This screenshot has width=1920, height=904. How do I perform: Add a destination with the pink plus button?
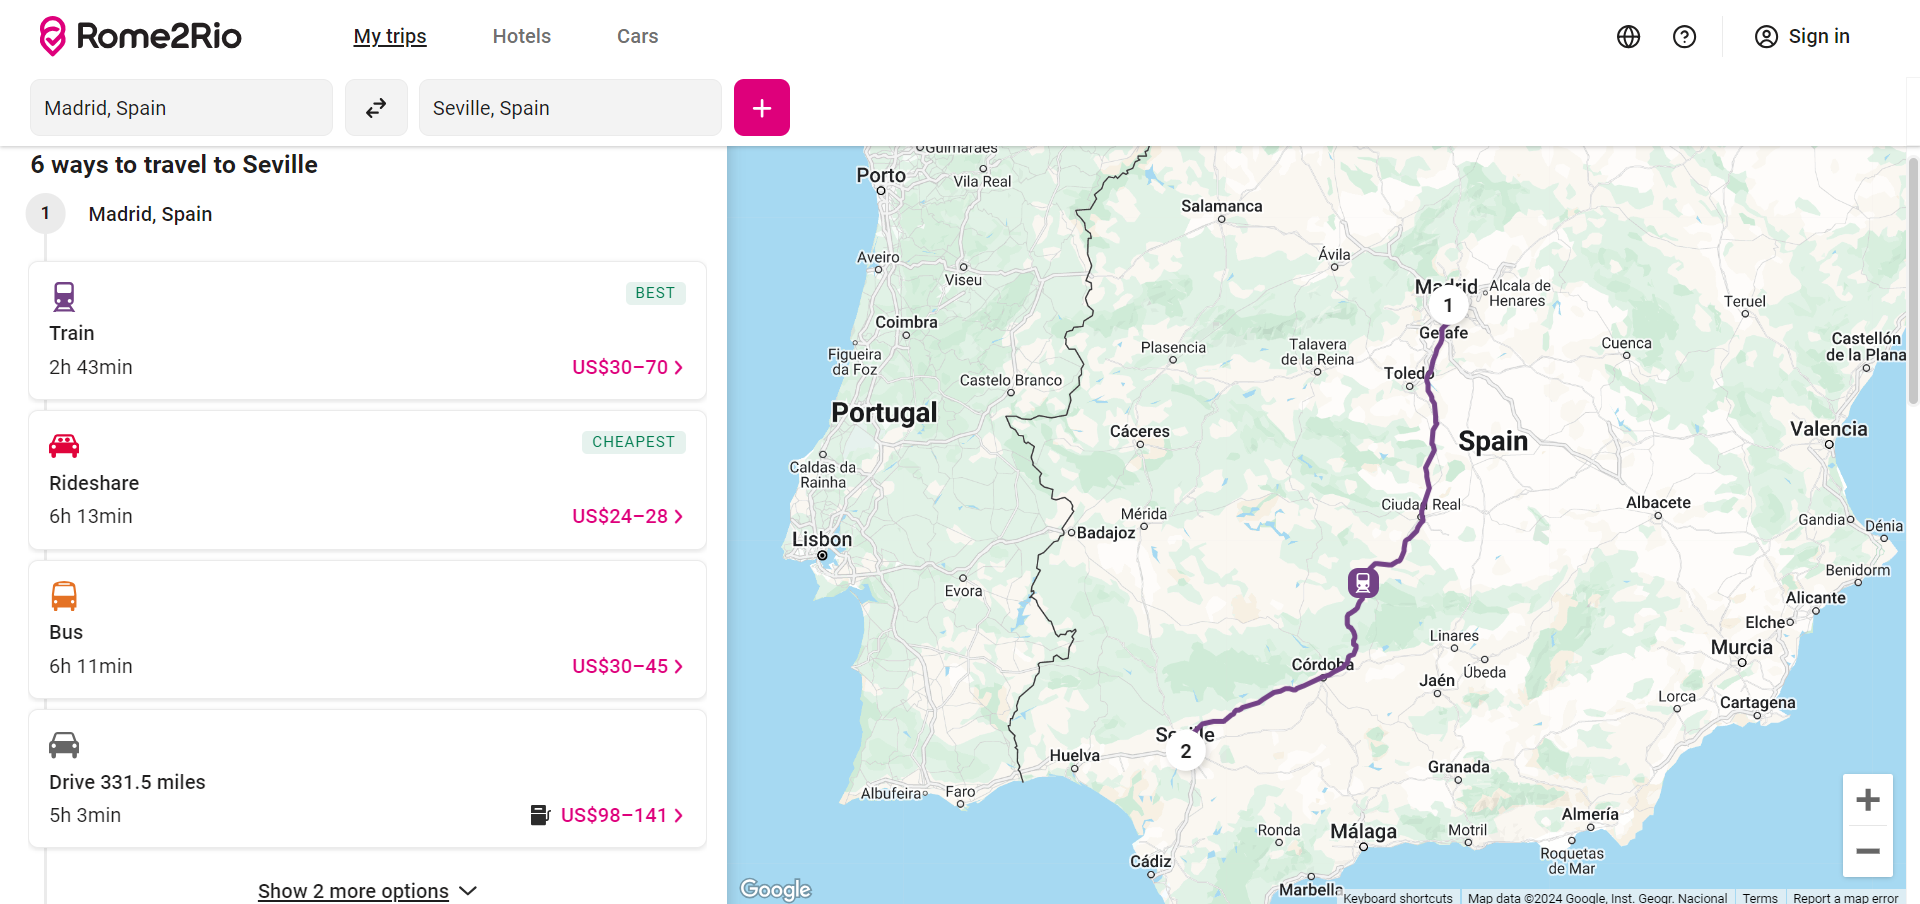[762, 108]
